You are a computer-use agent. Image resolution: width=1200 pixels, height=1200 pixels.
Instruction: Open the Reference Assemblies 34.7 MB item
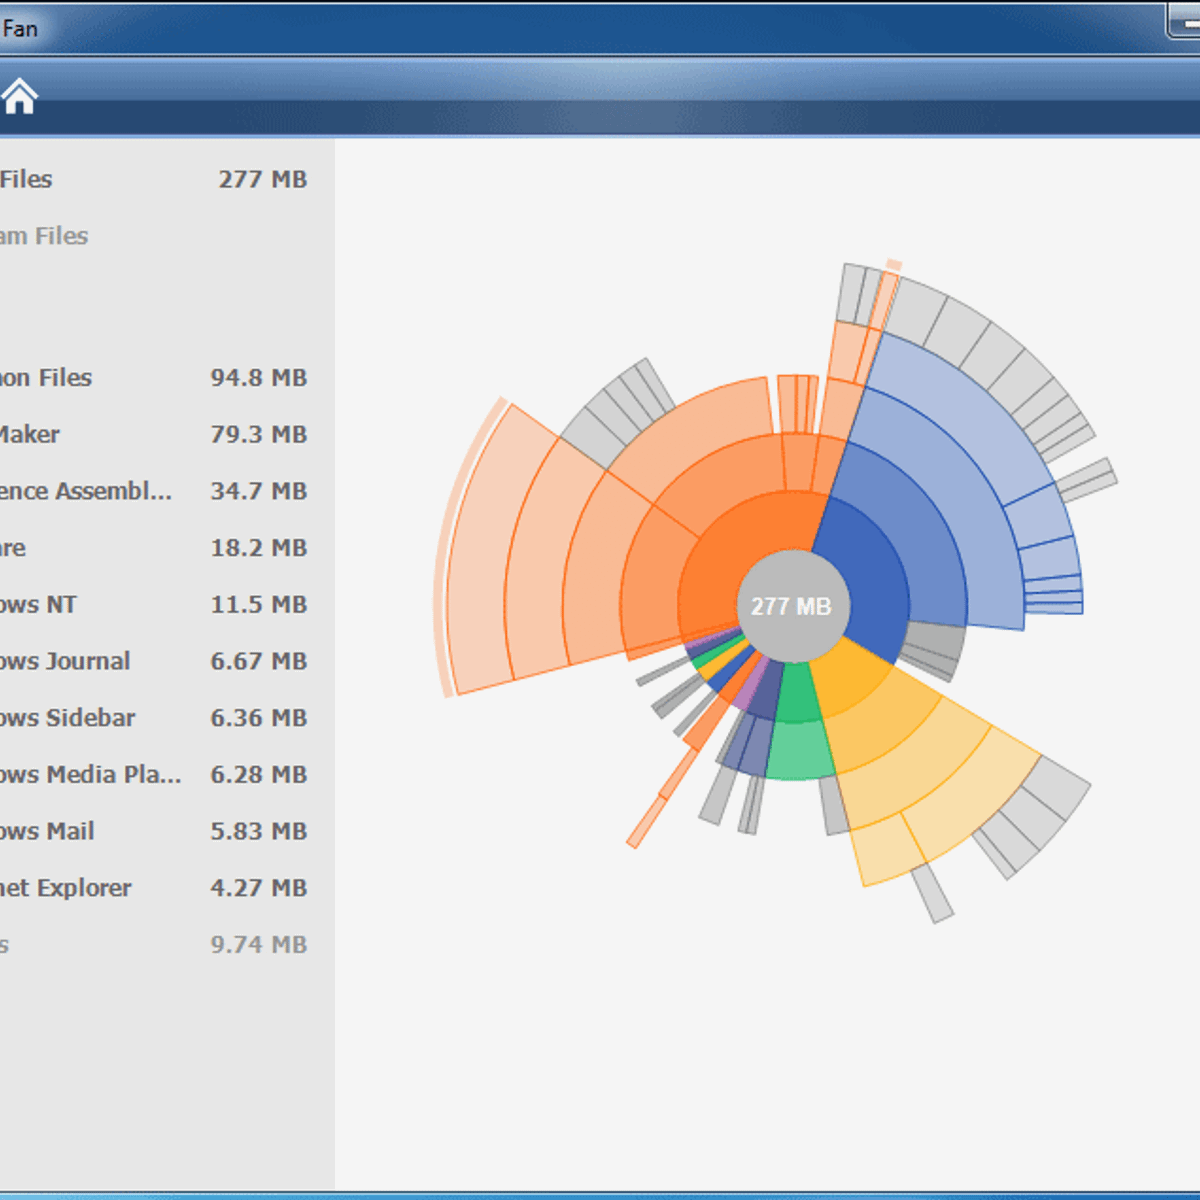[x=150, y=492]
